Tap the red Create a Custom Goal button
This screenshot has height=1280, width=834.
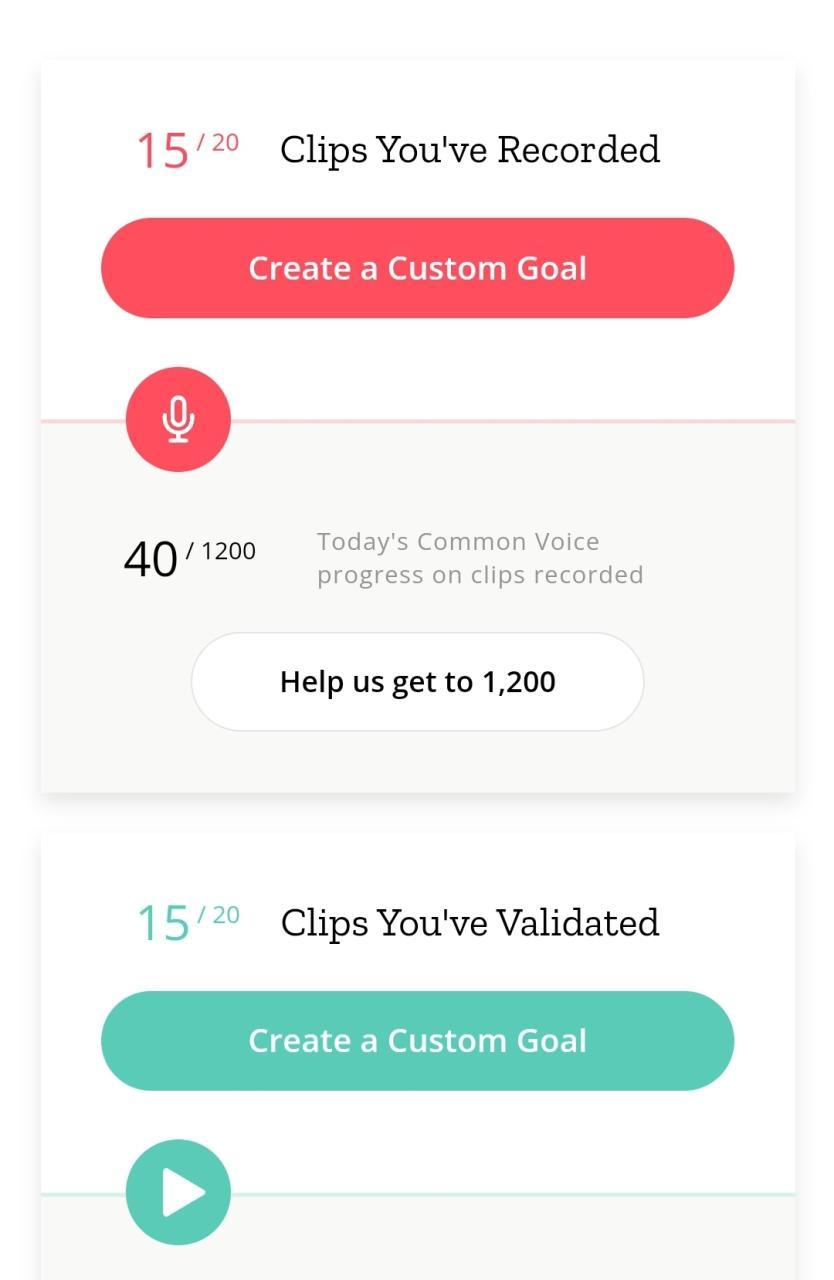click(417, 268)
